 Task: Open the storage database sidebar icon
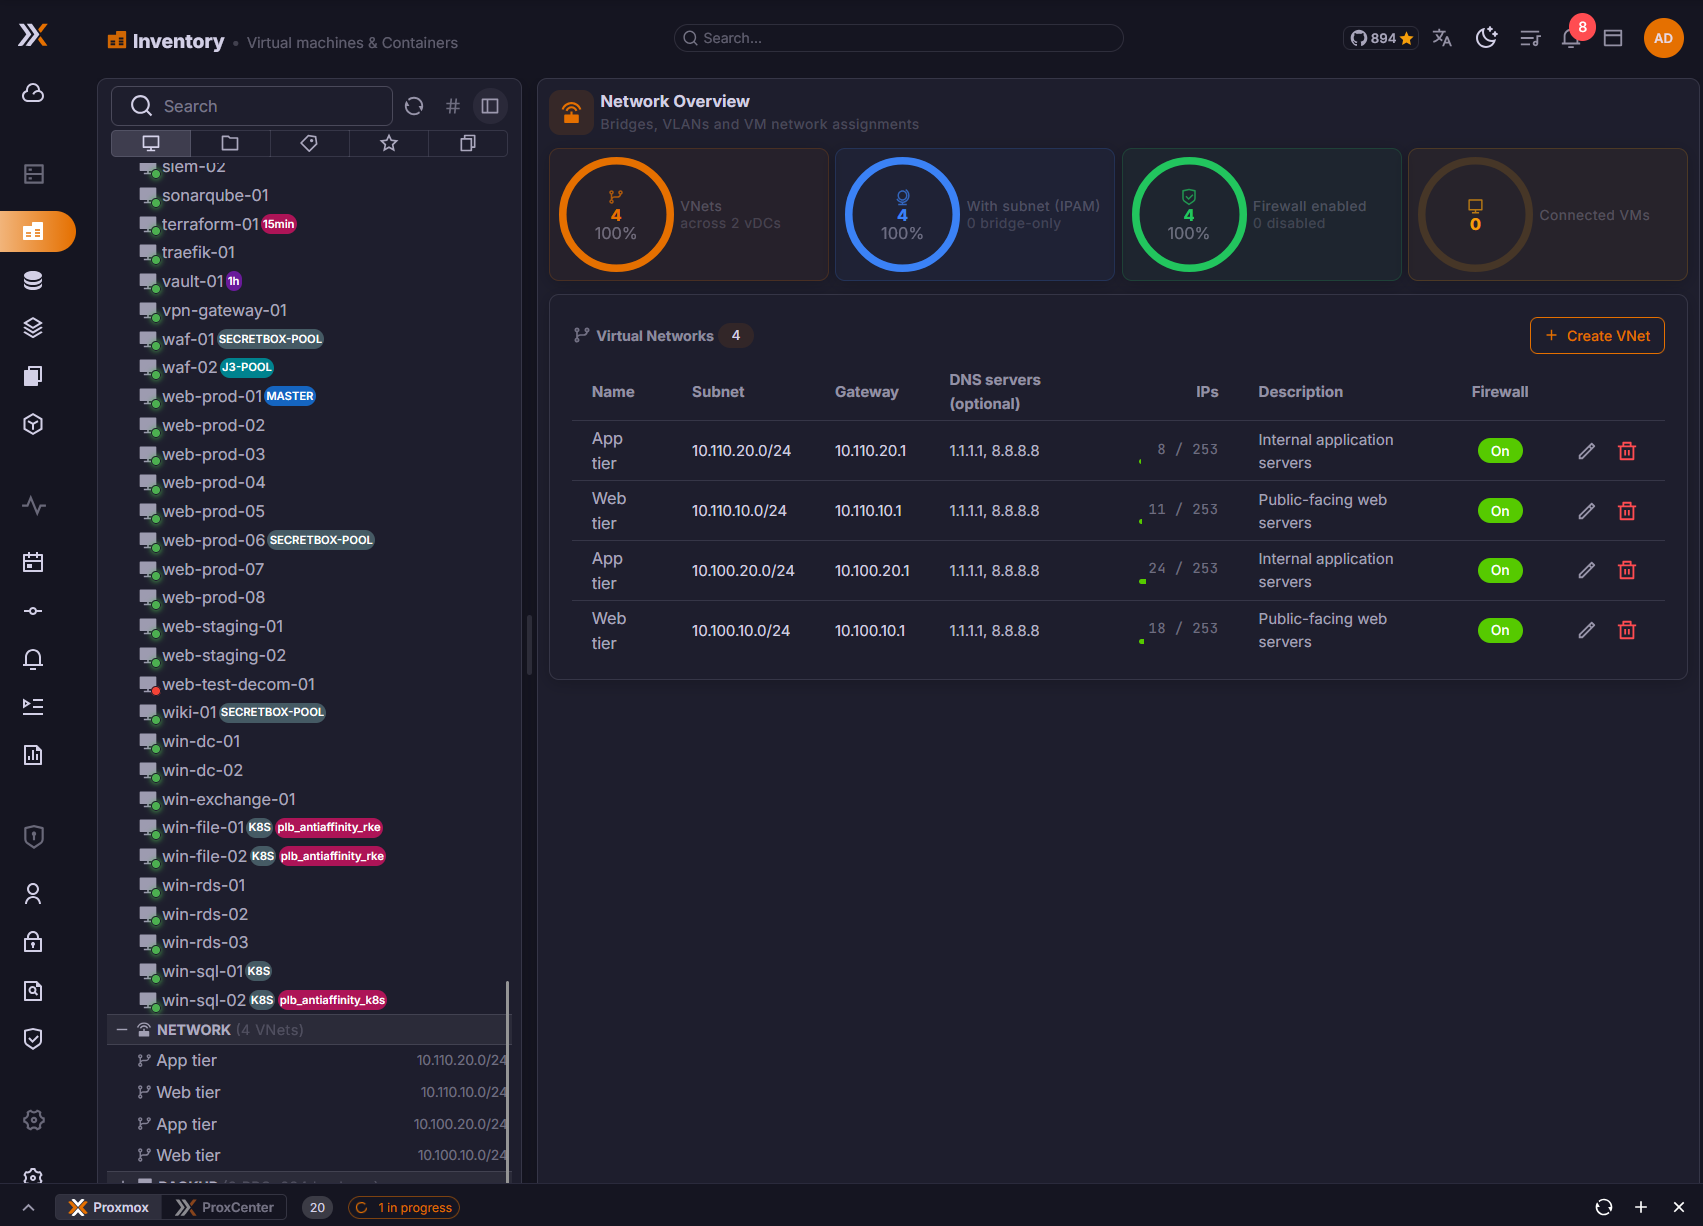(33, 281)
